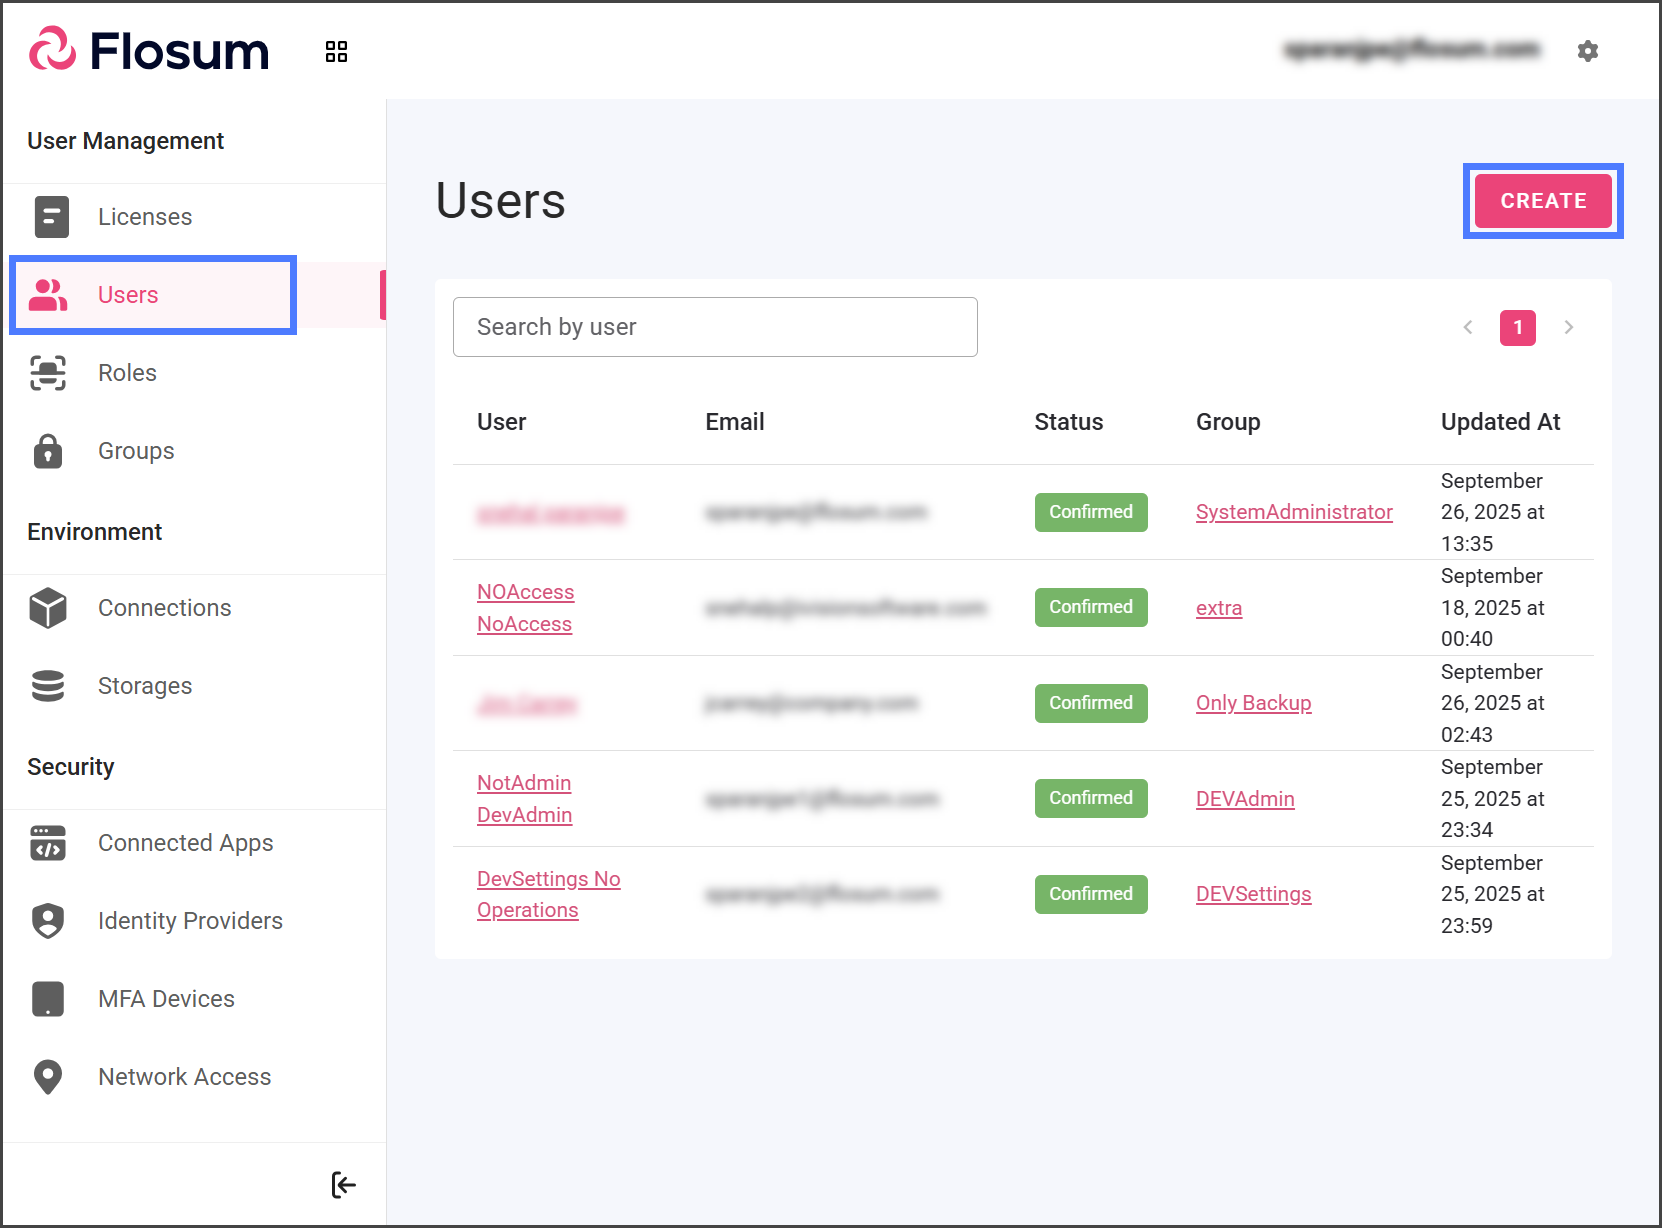This screenshot has width=1662, height=1228.
Task: Click the Licenses document icon
Action: tap(51, 217)
